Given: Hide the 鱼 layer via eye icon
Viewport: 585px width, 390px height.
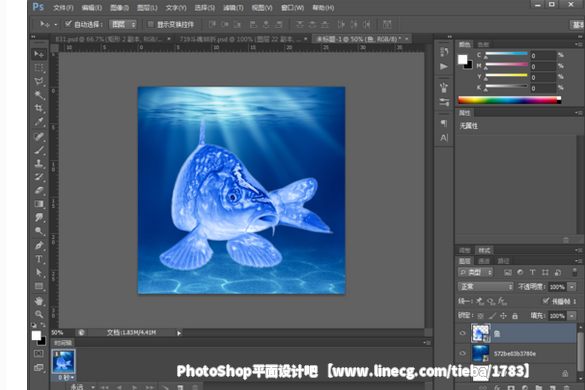Looking at the screenshot, I should 463,333.
